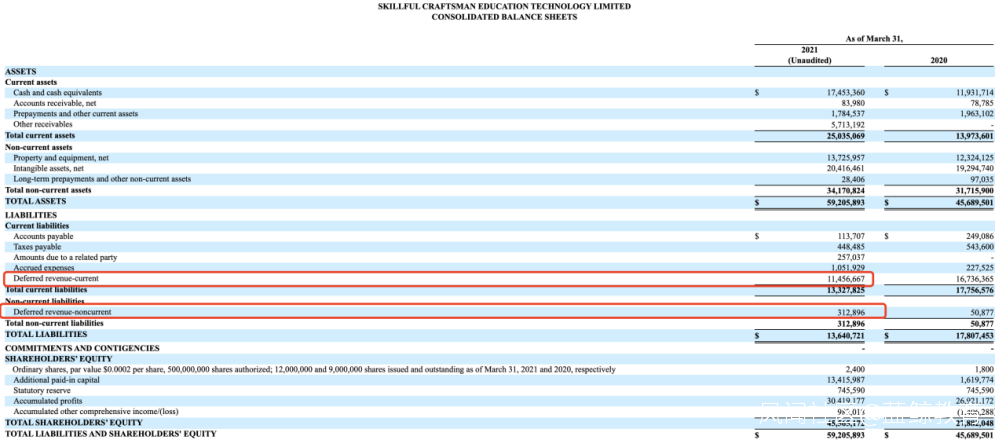This screenshot has height=440, width=995.
Task: Select the '2021 (Unaudited)' column header
Action: point(810,55)
